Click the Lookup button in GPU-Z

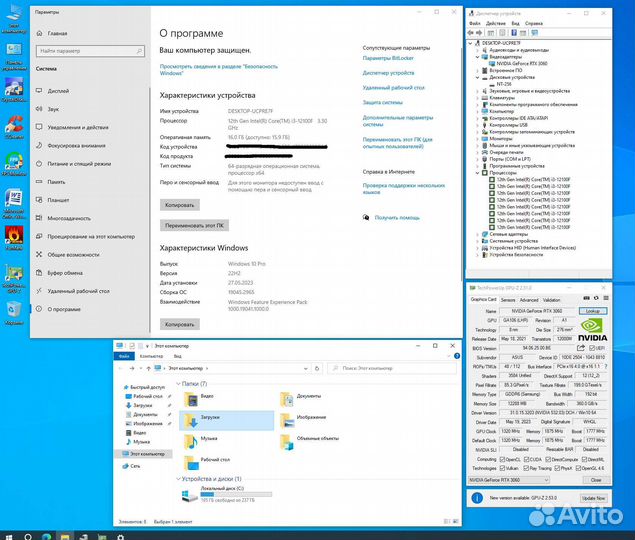pyautogui.click(x=593, y=311)
